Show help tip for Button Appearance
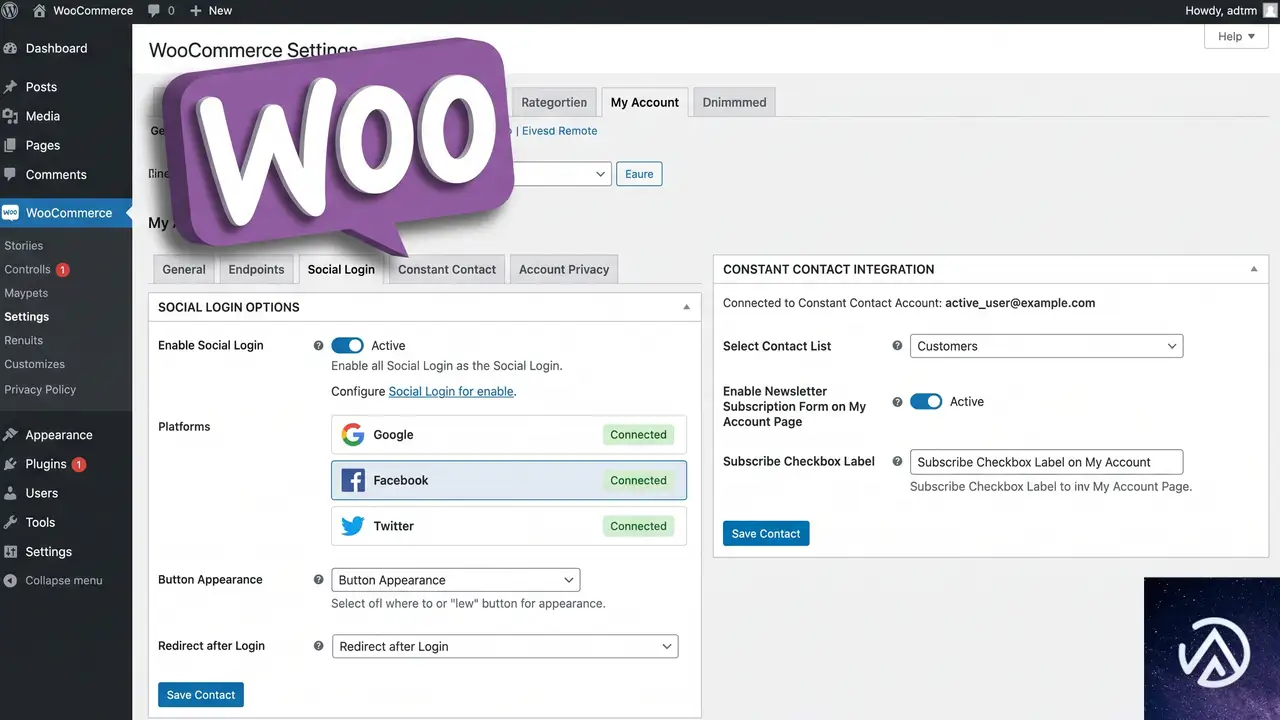 [319, 580]
